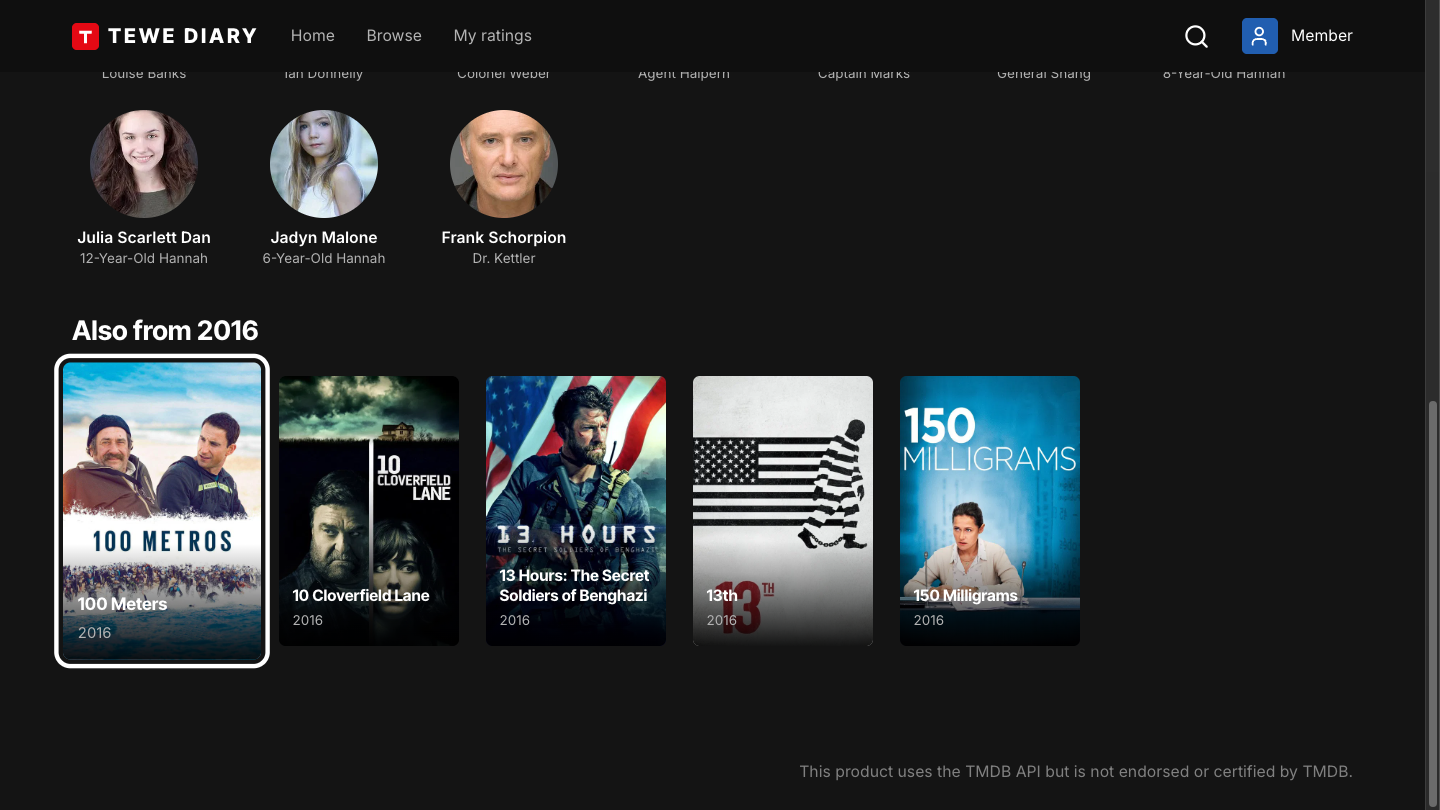Screen dimensions: 1440x810
Task: Click the Member account label
Action: [x=1322, y=36]
